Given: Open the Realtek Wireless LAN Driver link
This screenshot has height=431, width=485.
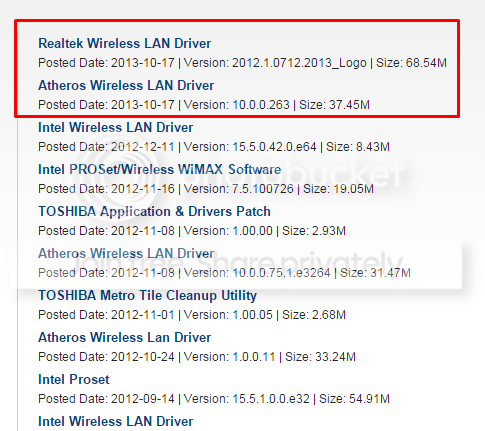Looking at the screenshot, I should tap(124, 43).
